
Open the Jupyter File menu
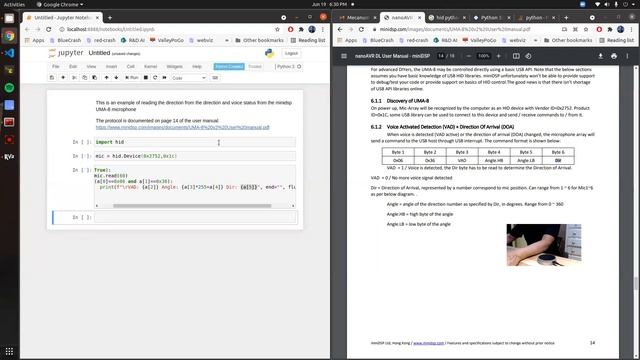56,67
